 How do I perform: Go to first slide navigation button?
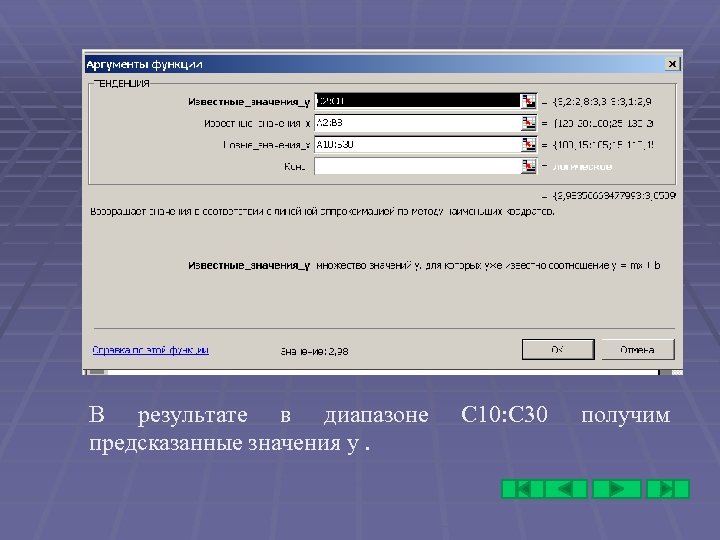click(522, 489)
